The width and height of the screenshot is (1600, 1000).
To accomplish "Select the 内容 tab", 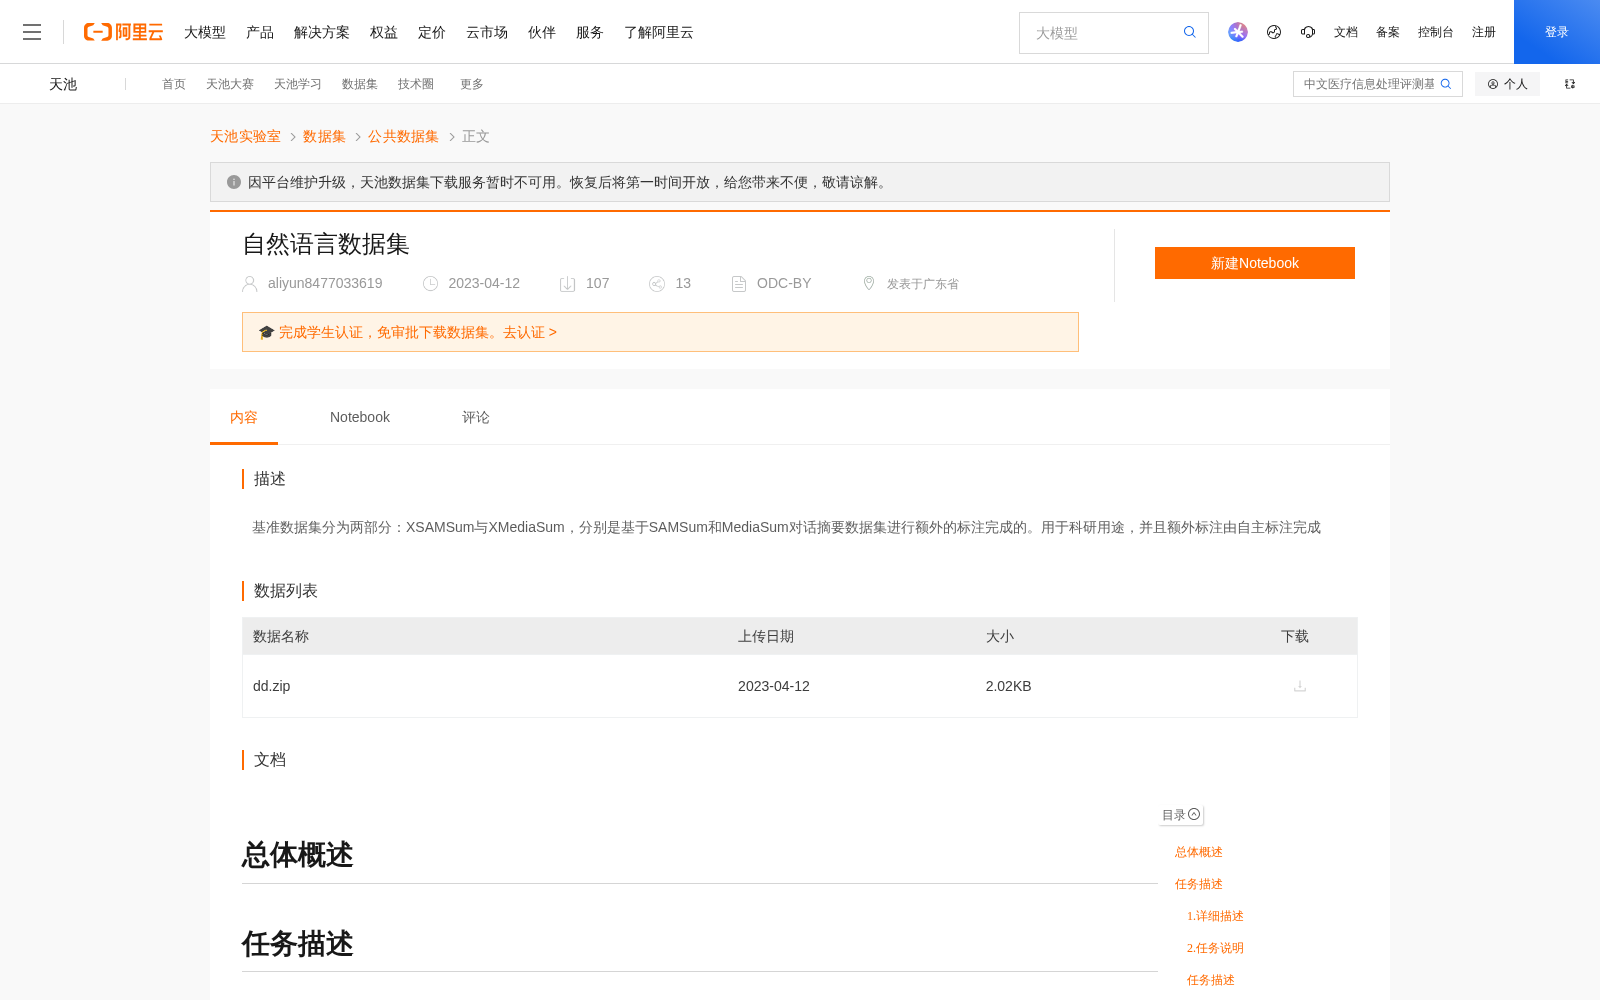I will click(x=244, y=417).
